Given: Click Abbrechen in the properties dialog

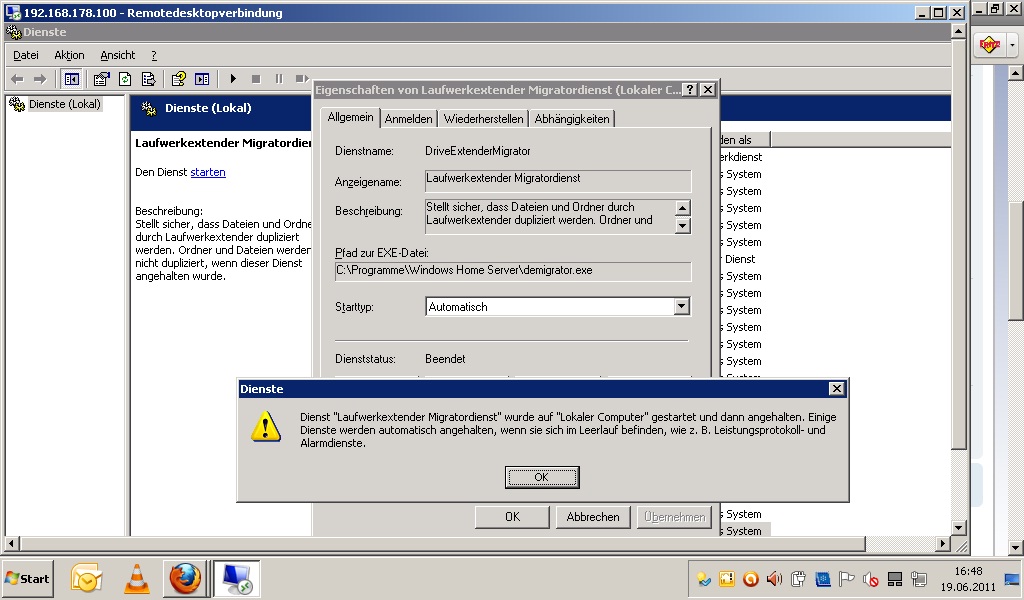Looking at the screenshot, I should click(x=592, y=516).
